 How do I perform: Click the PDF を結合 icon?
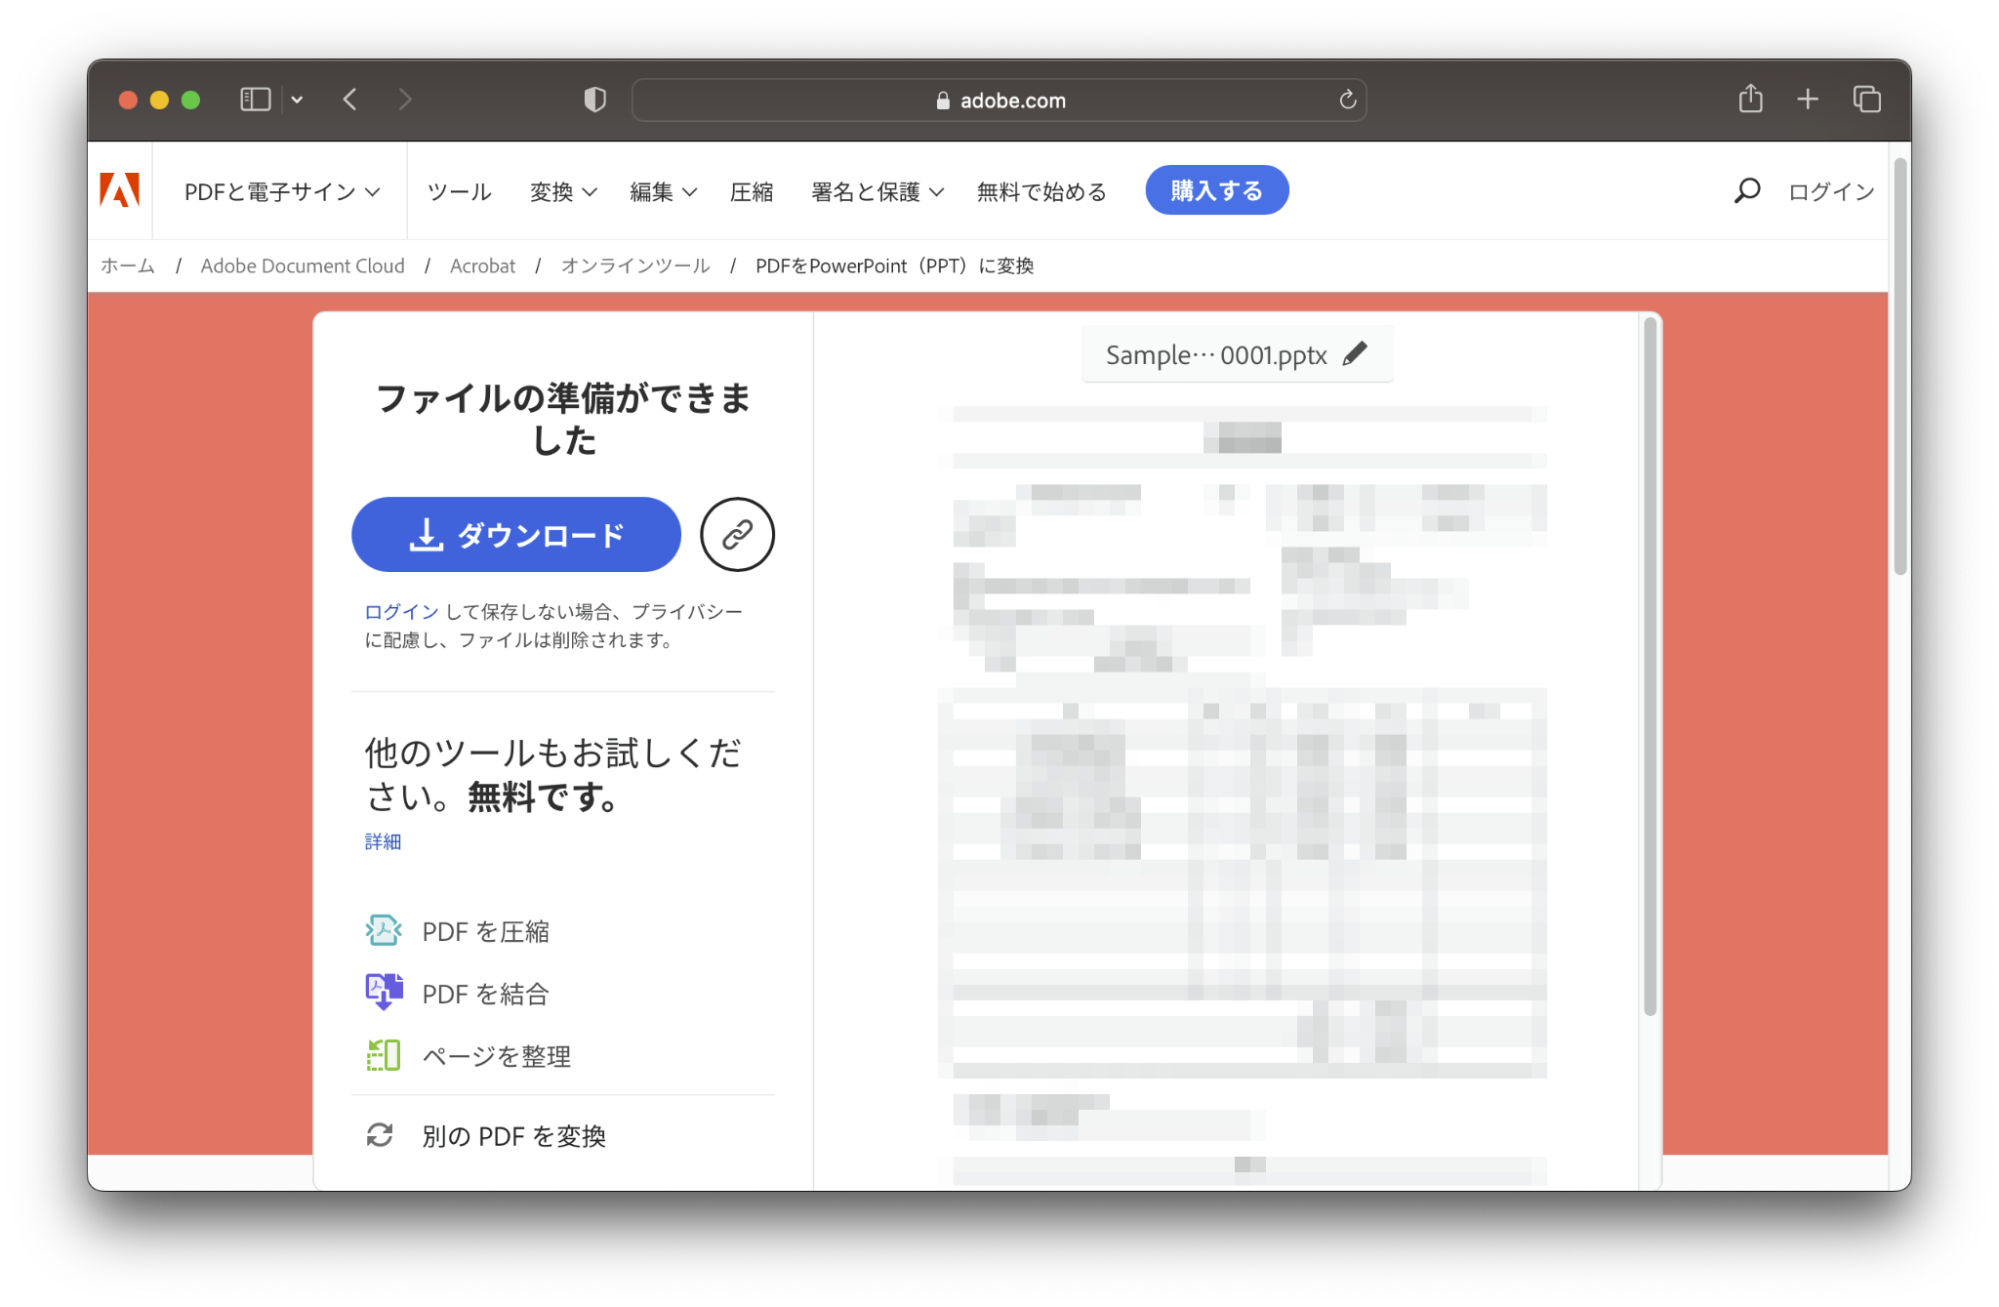(383, 992)
